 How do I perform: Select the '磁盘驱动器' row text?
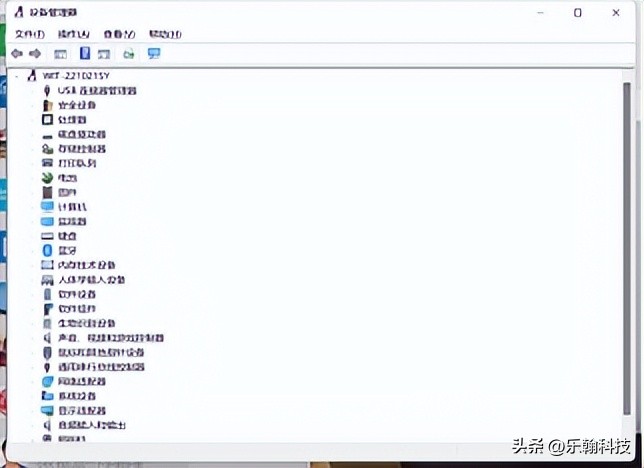click(82, 134)
